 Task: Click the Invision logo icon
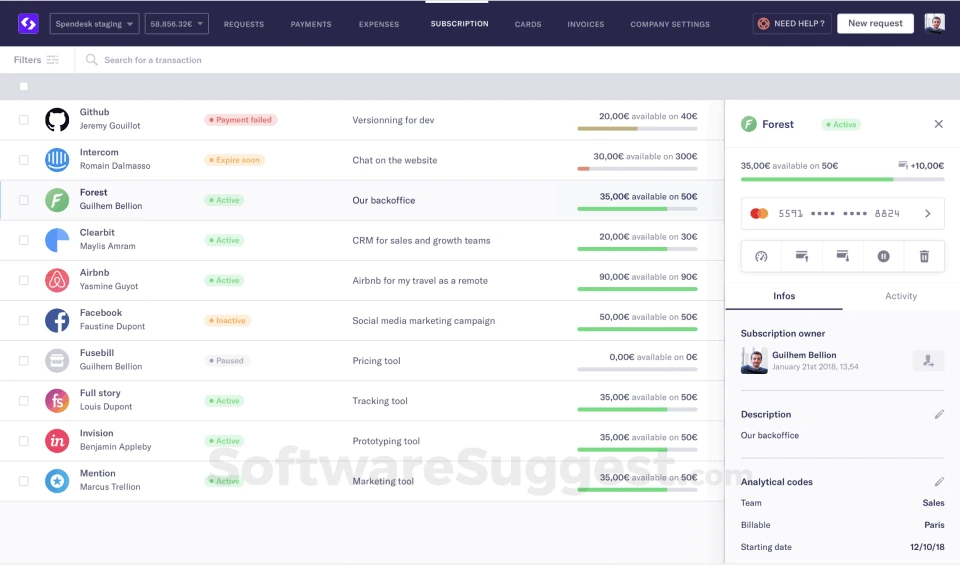(x=57, y=441)
